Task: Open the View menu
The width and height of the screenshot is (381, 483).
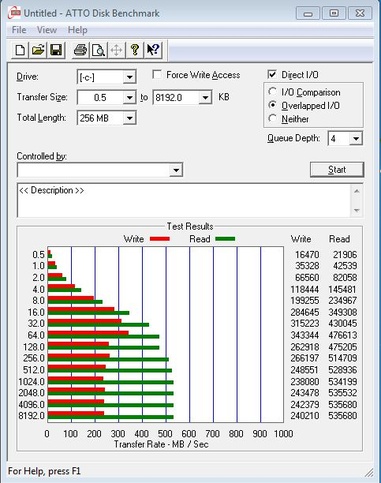Action: 47,30
